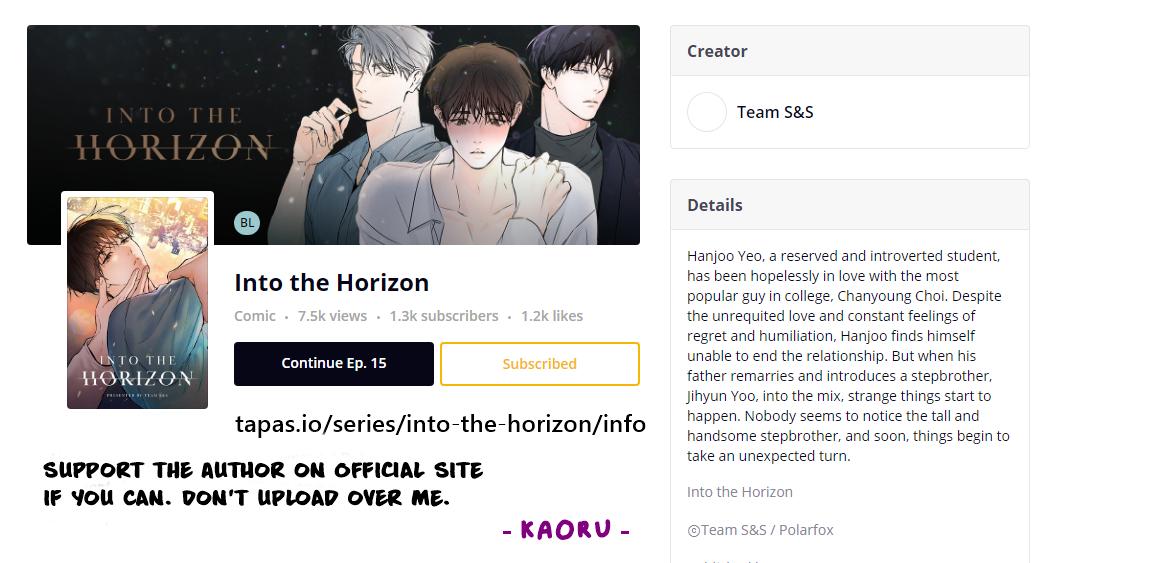The image size is (1152, 563).
Task: Click the BL genre badge icon
Action: pyautogui.click(x=247, y=223)
